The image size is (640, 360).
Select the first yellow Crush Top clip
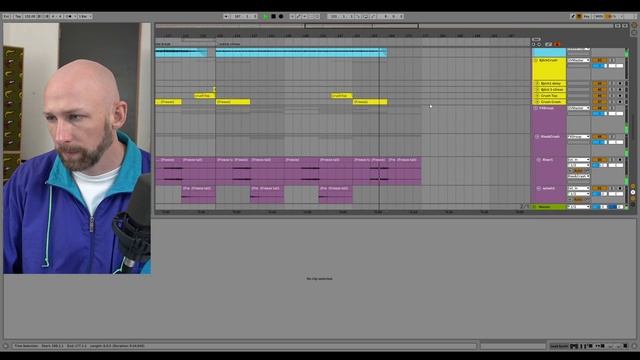click(204, 96)
